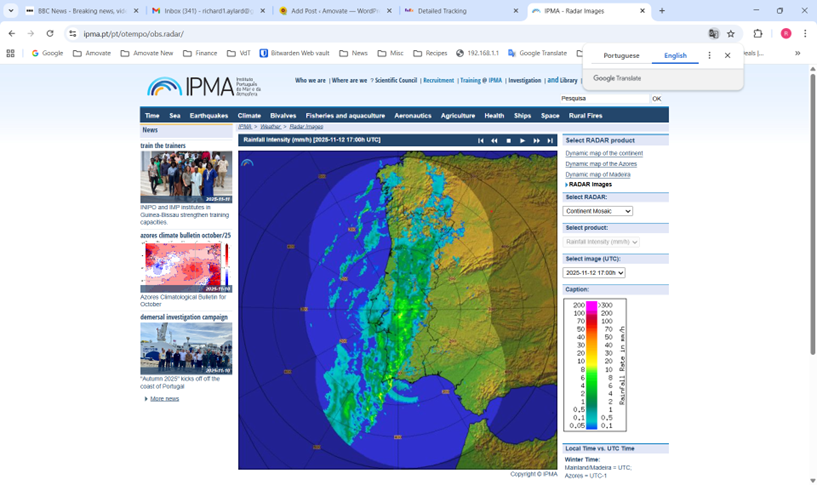Stop the radar animation playback
This screenshot has height=485, width=817.
tap(508, 141)
